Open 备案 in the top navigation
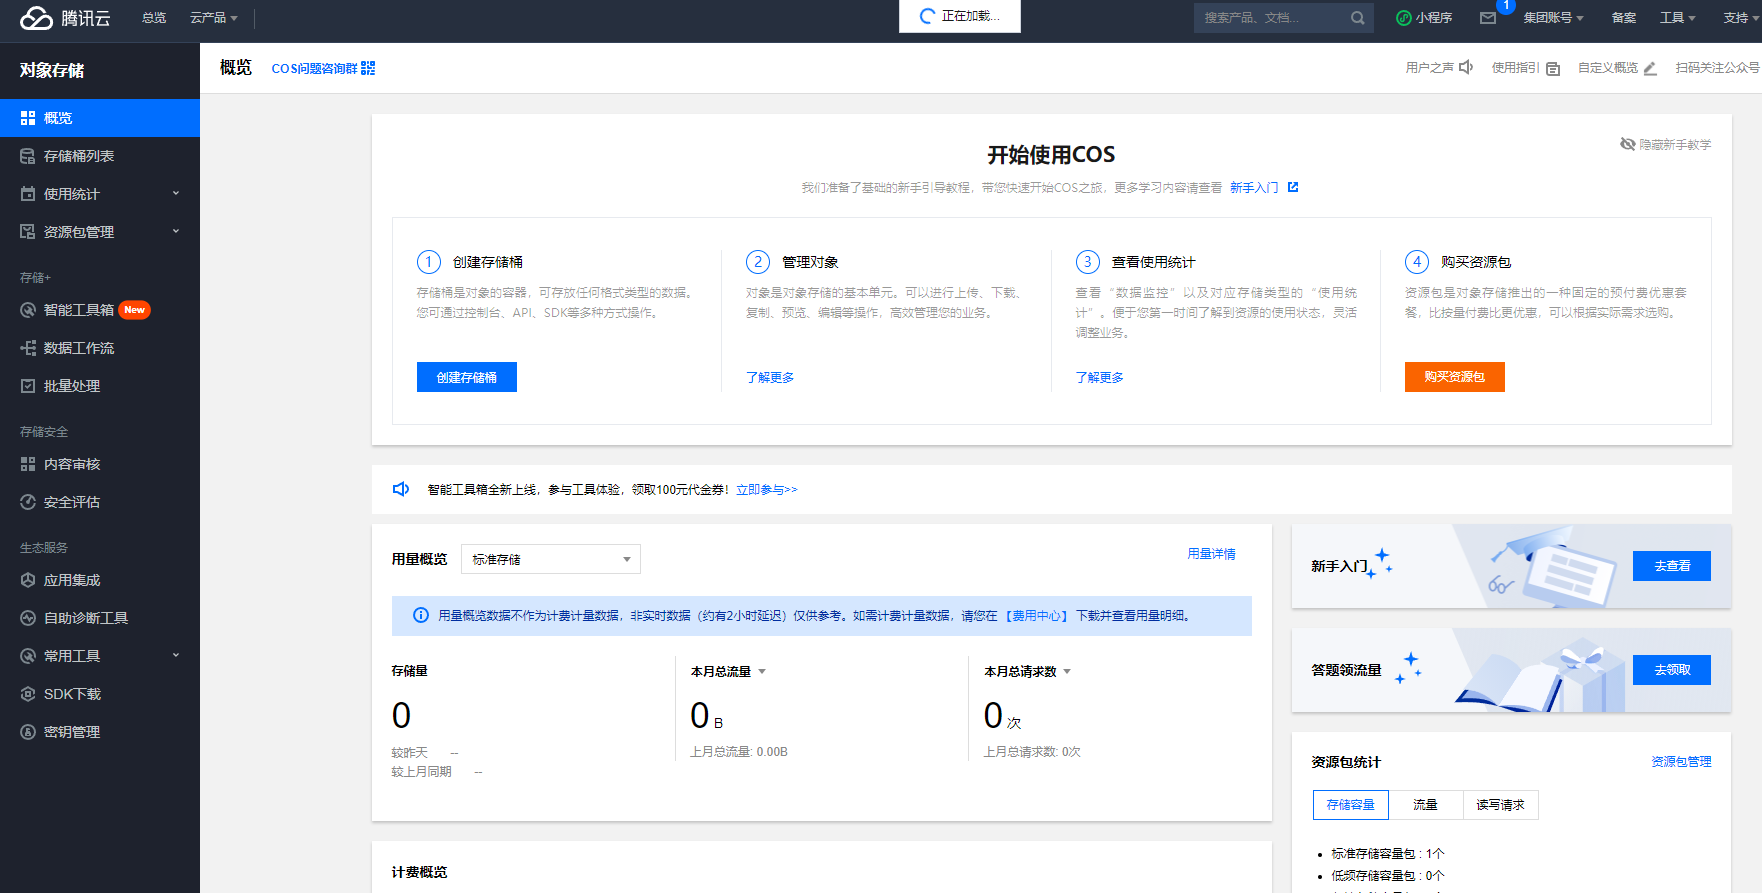Screen dimensions: 1762x893 coord(1624,18)
